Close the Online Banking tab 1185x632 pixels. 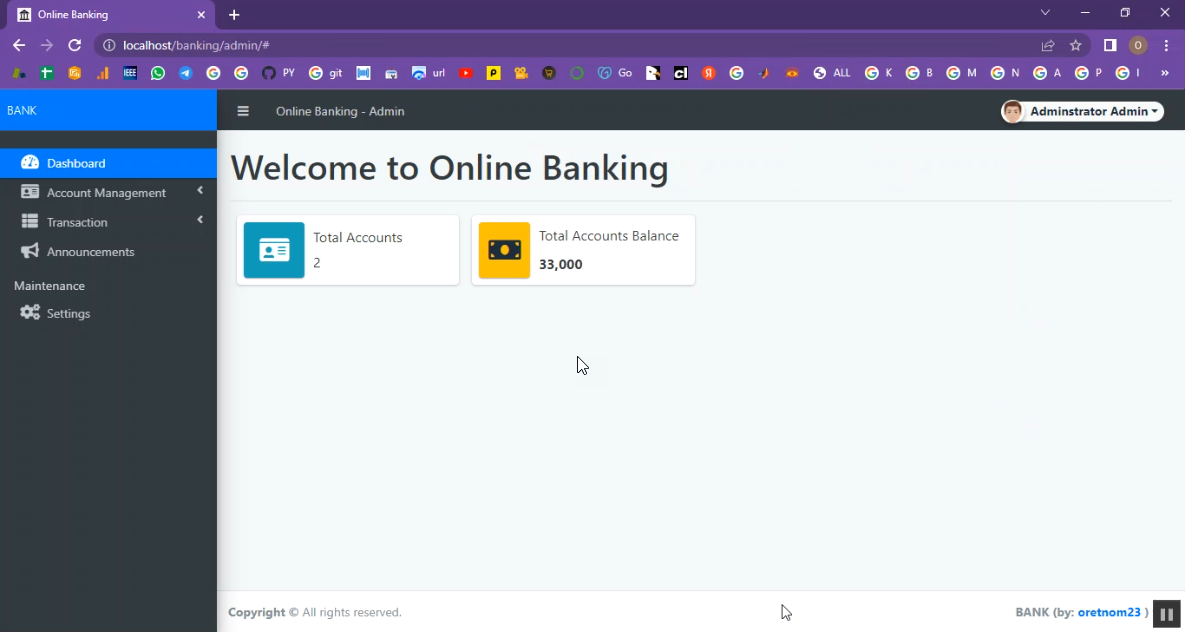200,14
